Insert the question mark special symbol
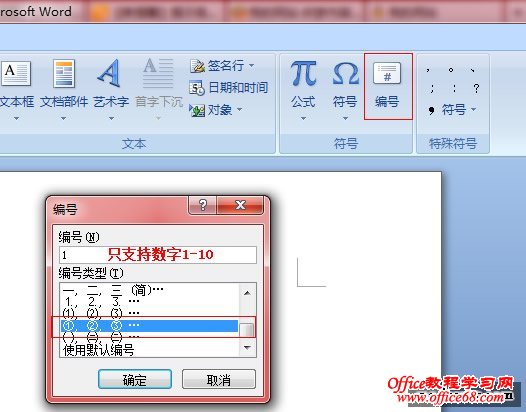Image resolution: width=526 pixels, height=412 pixels. click(476, 89)
